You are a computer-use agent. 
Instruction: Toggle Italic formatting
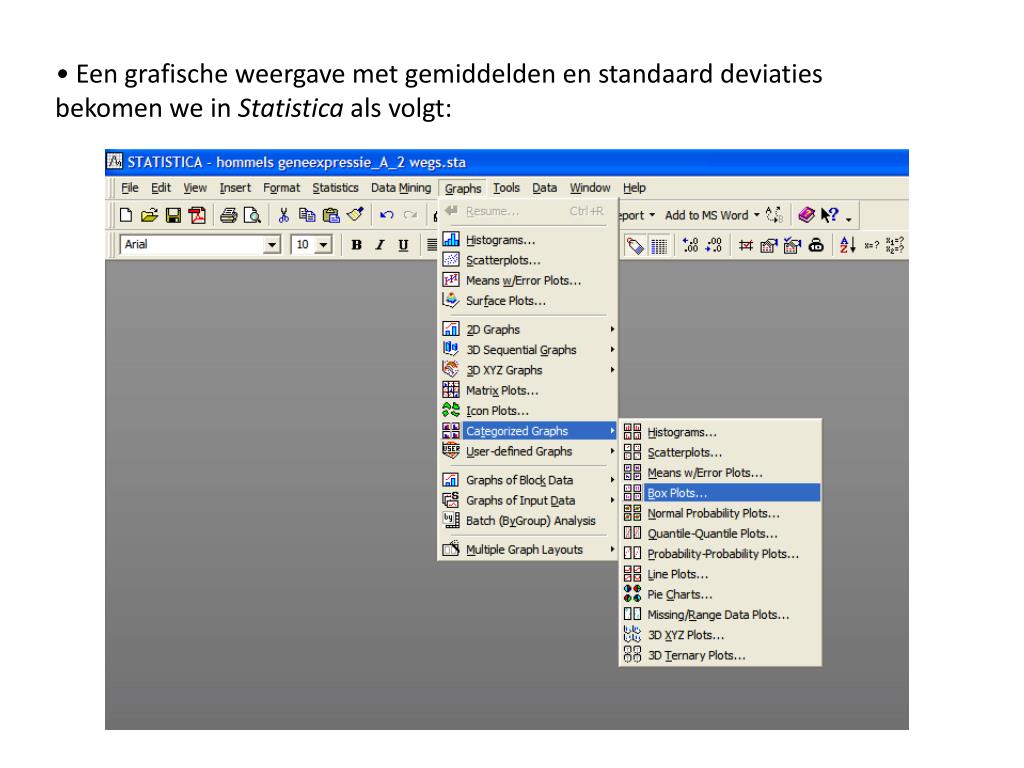[x=379, y=245]
